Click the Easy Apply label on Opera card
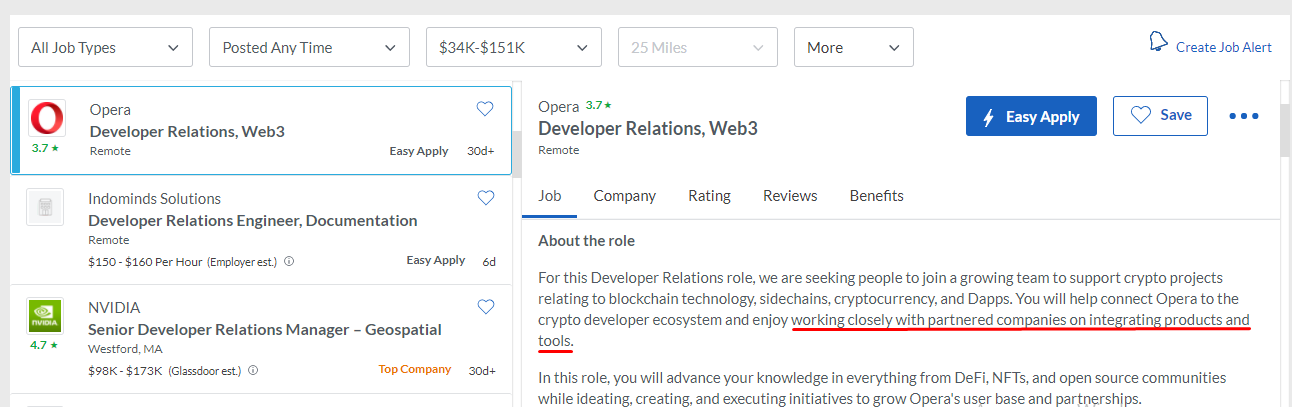The height and width of the screenshot is (407, 1292). tap(418, 151)
